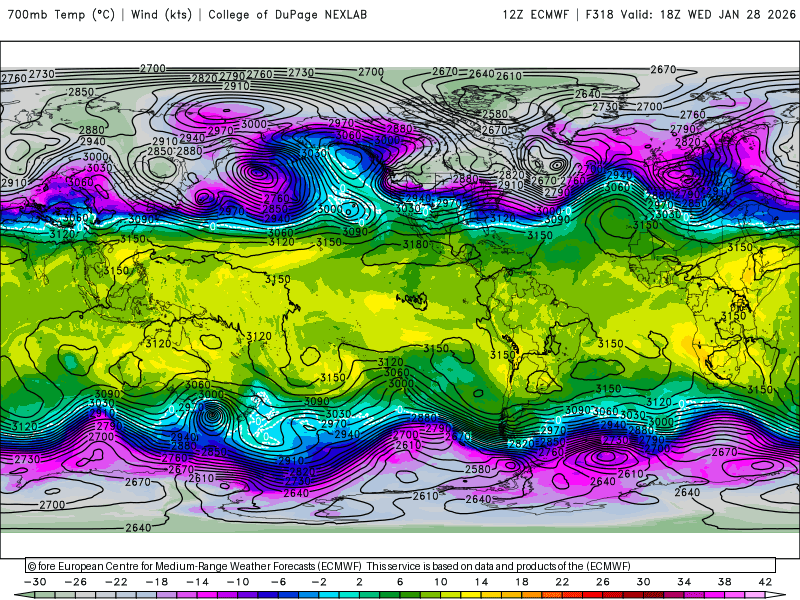Click the "14" legend value
The height and width of the screenshot is (600, 800).
tap(481, 582)
